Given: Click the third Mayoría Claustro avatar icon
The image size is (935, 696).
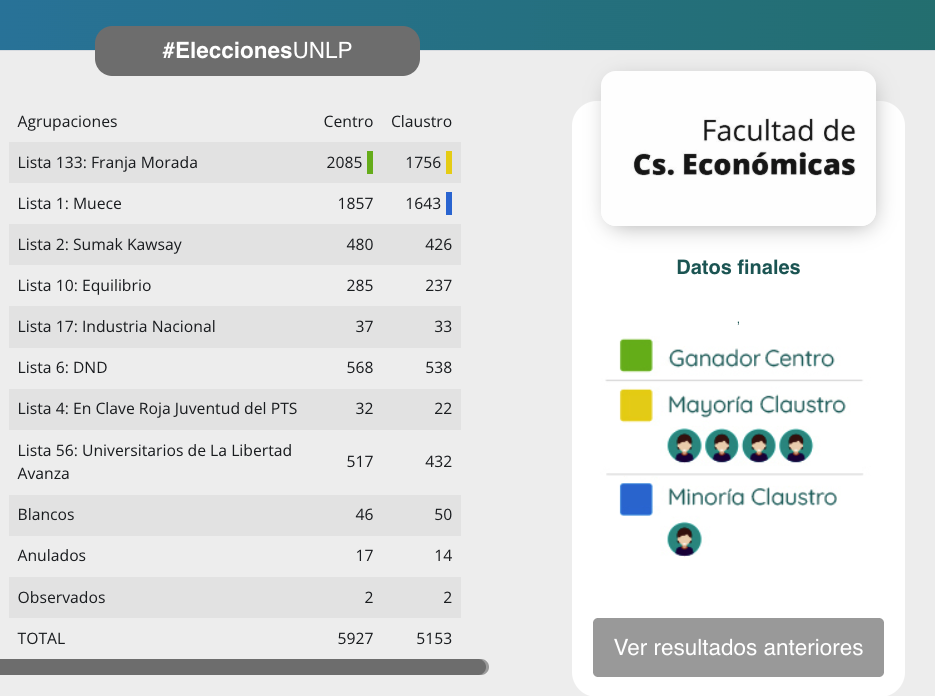Looking at the screenshot, I should pos(759,446).
